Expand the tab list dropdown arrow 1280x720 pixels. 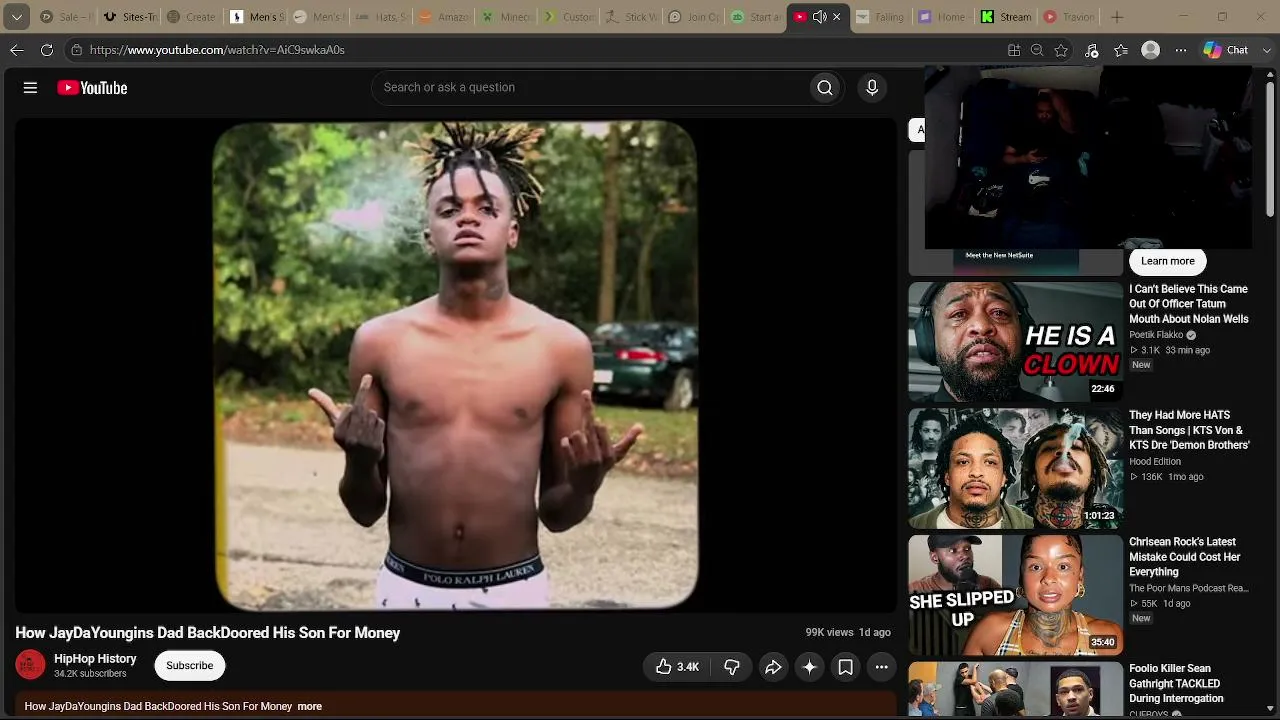(x=17, y=17)
